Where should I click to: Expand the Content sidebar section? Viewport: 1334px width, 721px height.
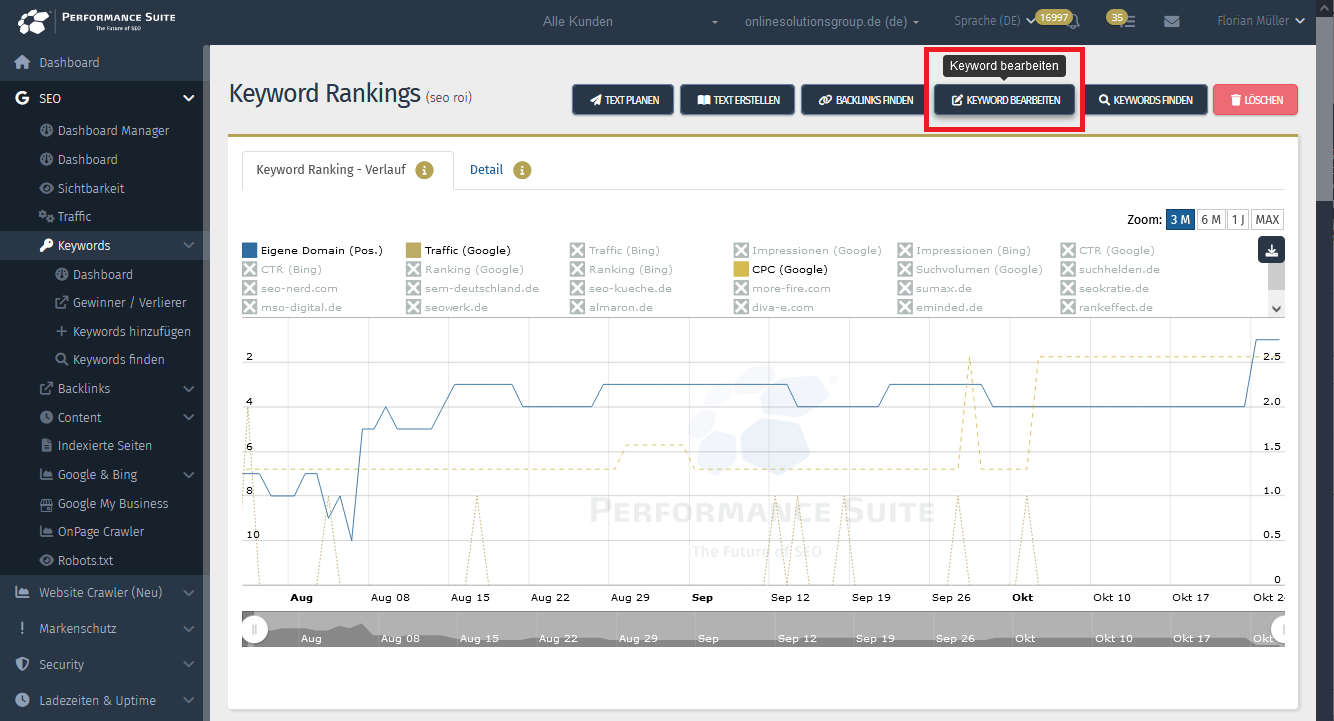[x=188, y=417]
